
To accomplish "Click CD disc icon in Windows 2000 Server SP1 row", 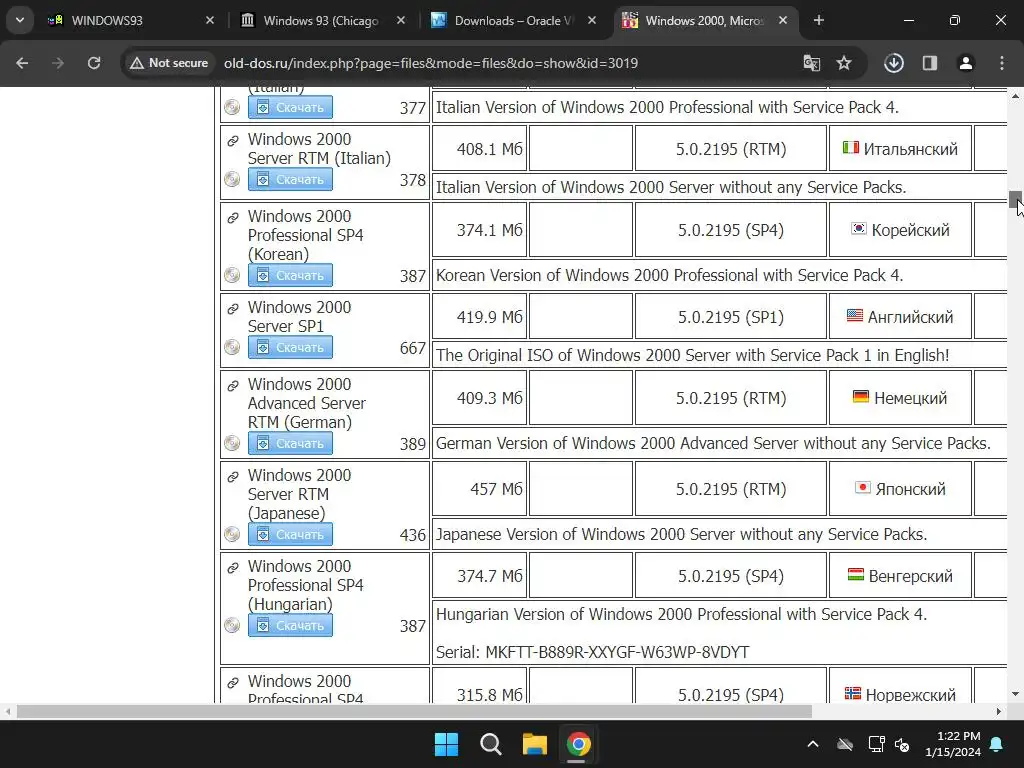I will (232, 347).
